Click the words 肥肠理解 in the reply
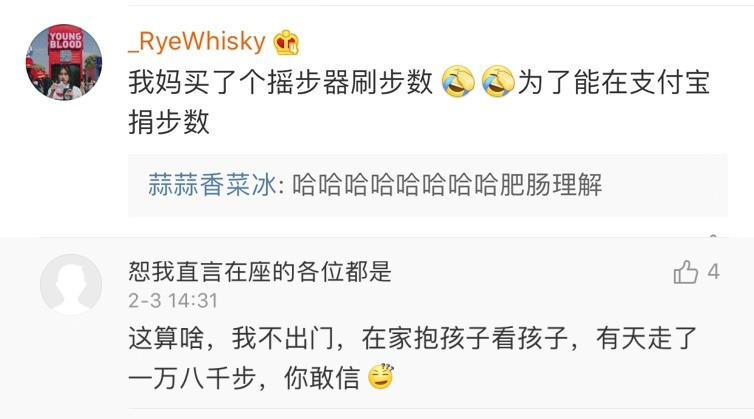Image resolution: width=754 pixels, height=419 pixels. tap(551, 185)
